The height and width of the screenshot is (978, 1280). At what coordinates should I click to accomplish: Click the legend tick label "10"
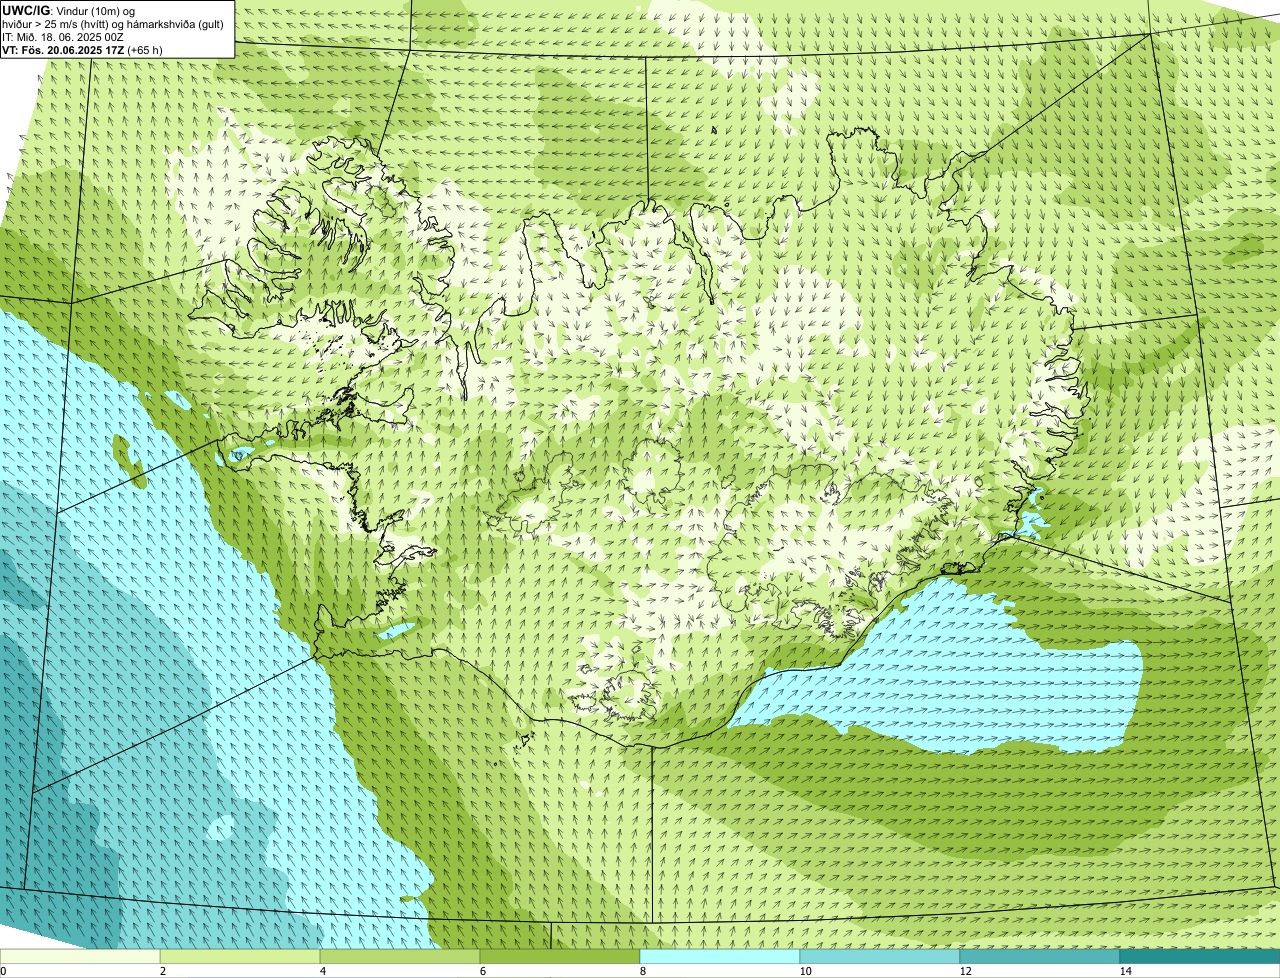(805, 971)
